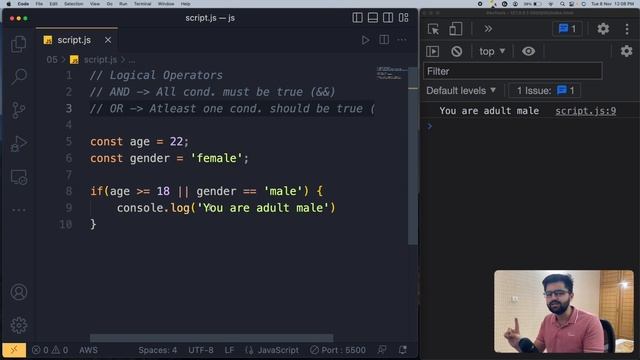The image size is (640, 360).
Task: Show additional views via the ellipsis in activity bar
Action: 18,210
